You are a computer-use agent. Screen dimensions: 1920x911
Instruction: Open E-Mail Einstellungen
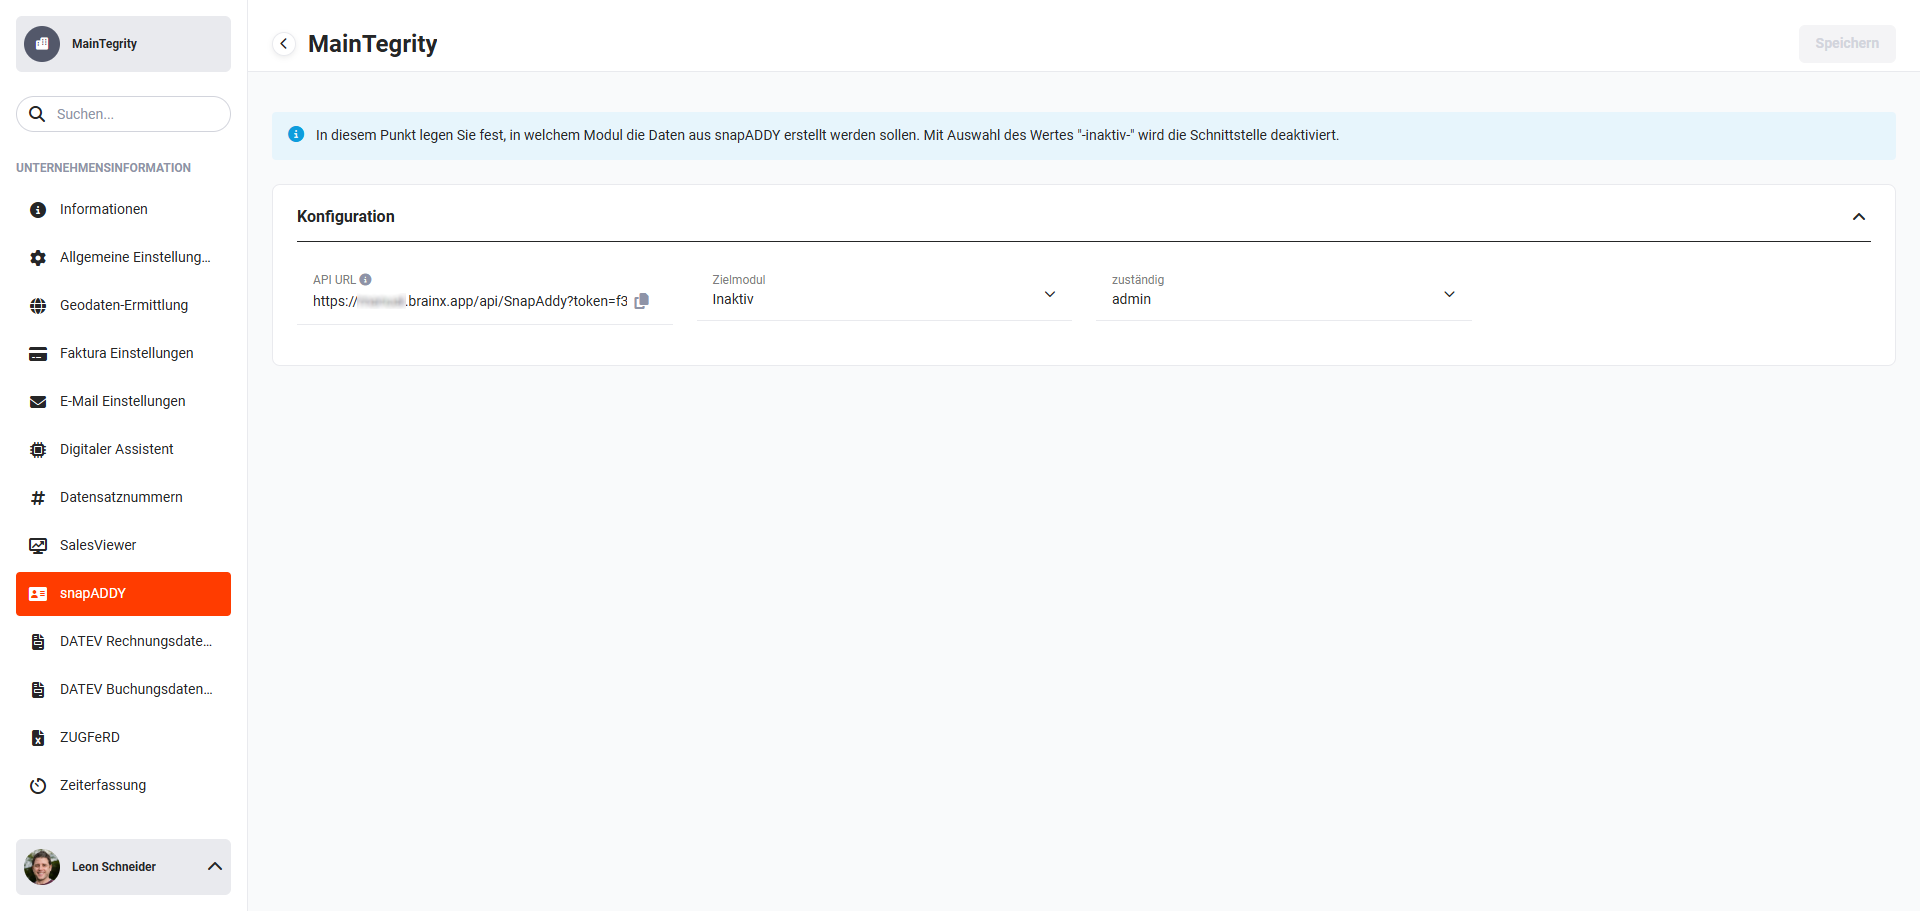coord(124,402)
